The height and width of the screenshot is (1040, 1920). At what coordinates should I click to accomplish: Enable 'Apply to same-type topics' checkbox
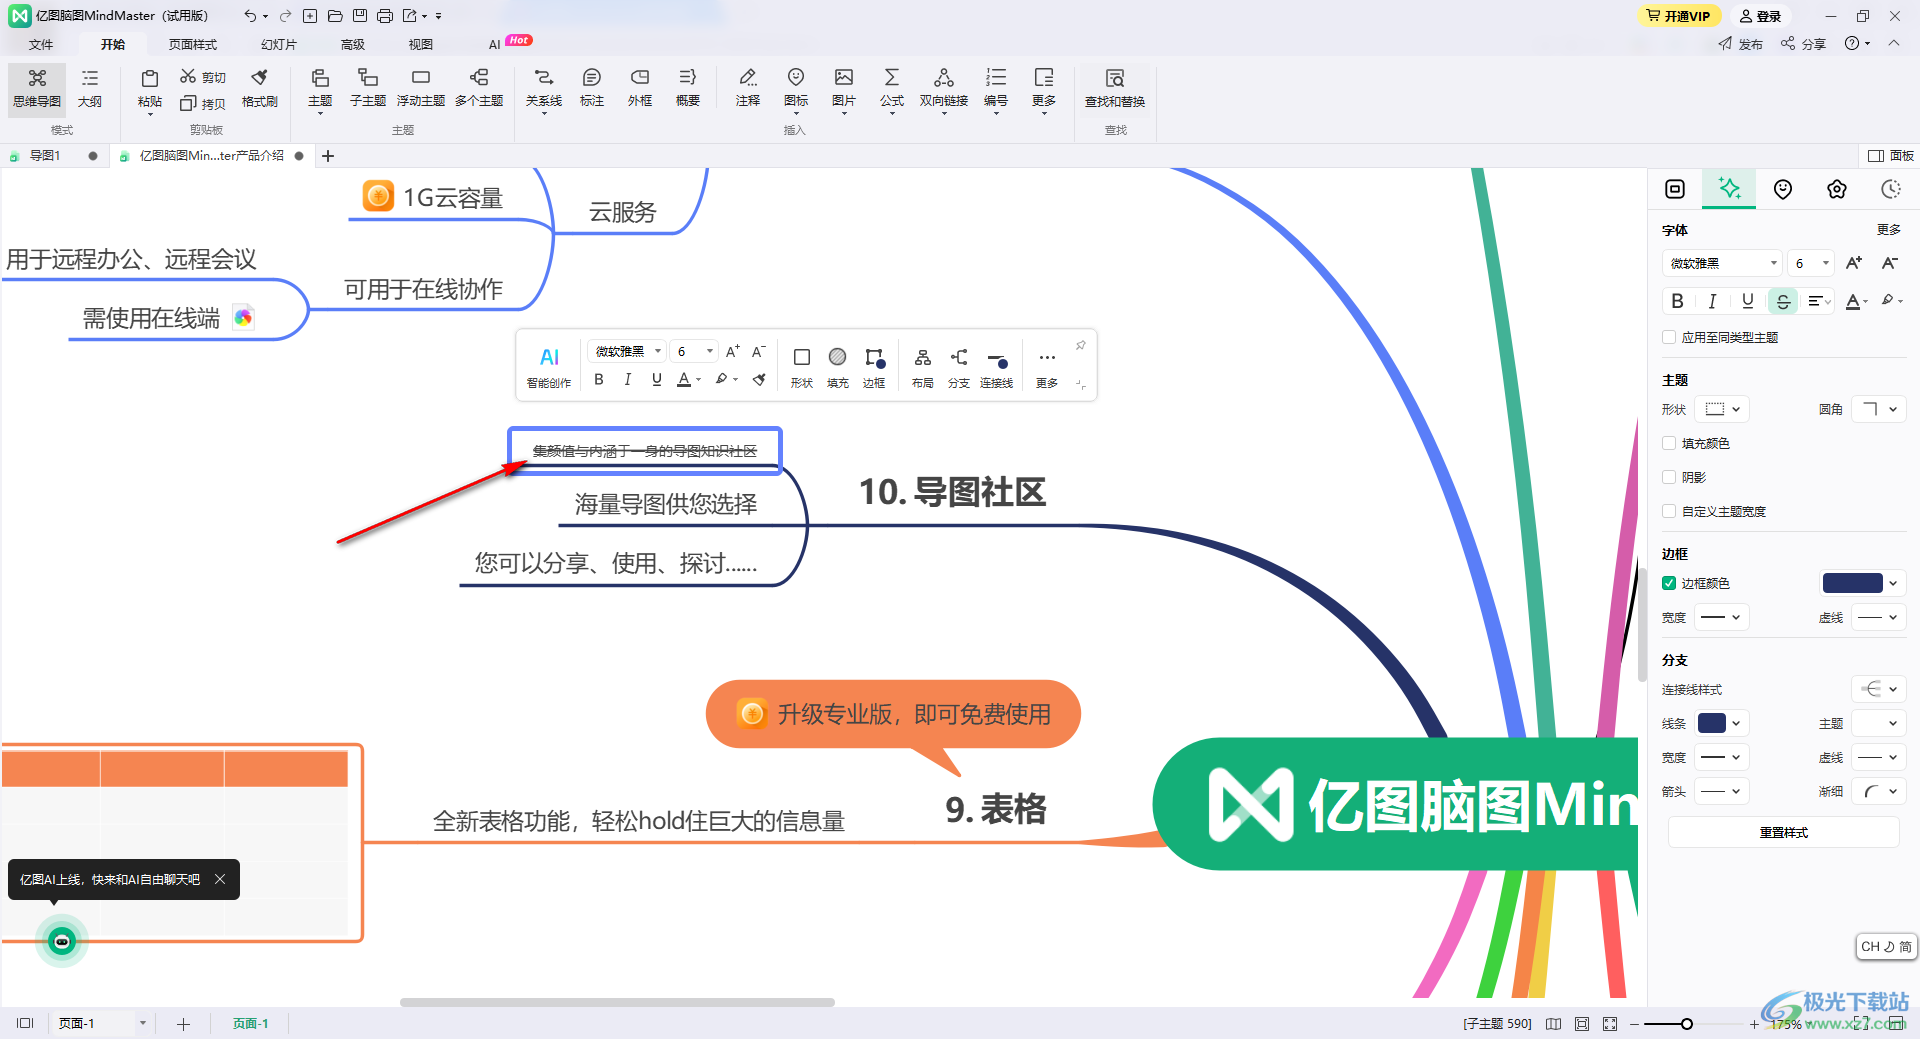1669,337
